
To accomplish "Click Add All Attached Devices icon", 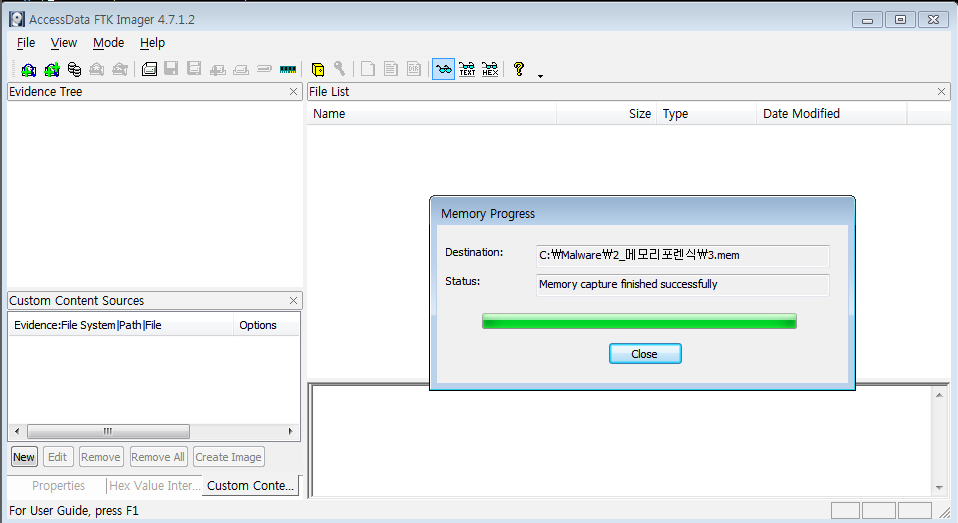I will coord(51,69).
